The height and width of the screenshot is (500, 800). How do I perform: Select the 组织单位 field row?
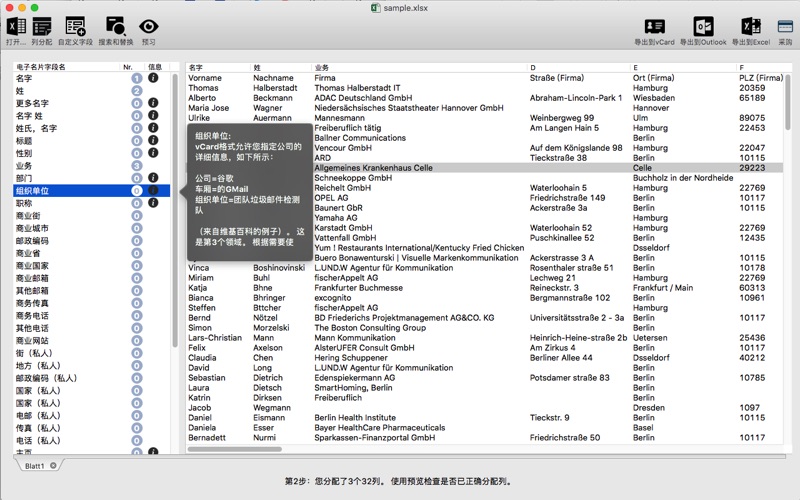pos(92,191)
